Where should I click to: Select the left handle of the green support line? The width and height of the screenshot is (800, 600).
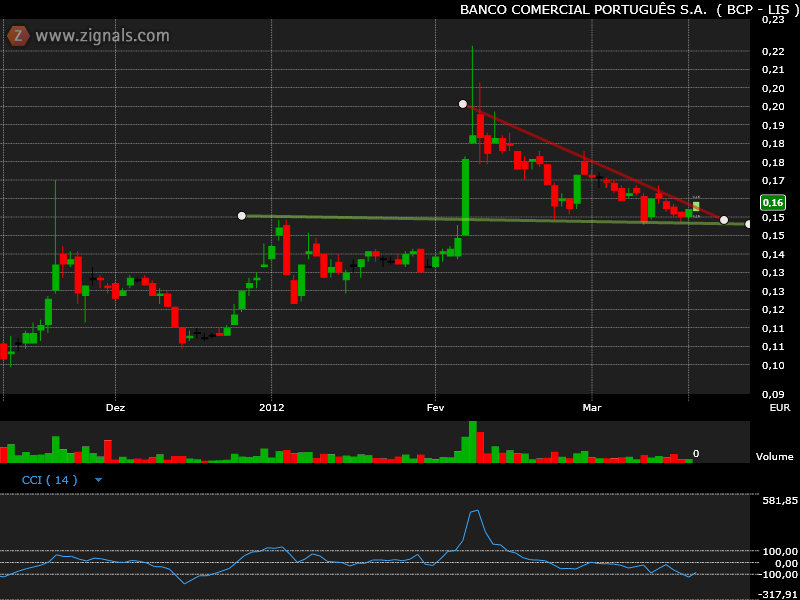[242, 216]
